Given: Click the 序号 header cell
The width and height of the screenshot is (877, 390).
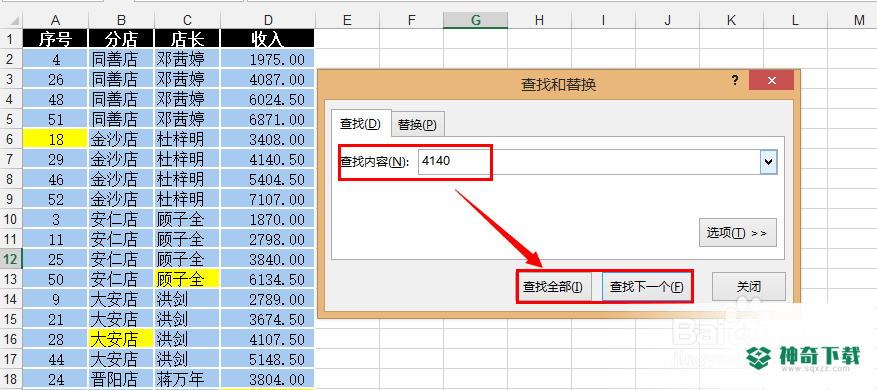Looking at the screenshot, I should click(x=55, y=39).
